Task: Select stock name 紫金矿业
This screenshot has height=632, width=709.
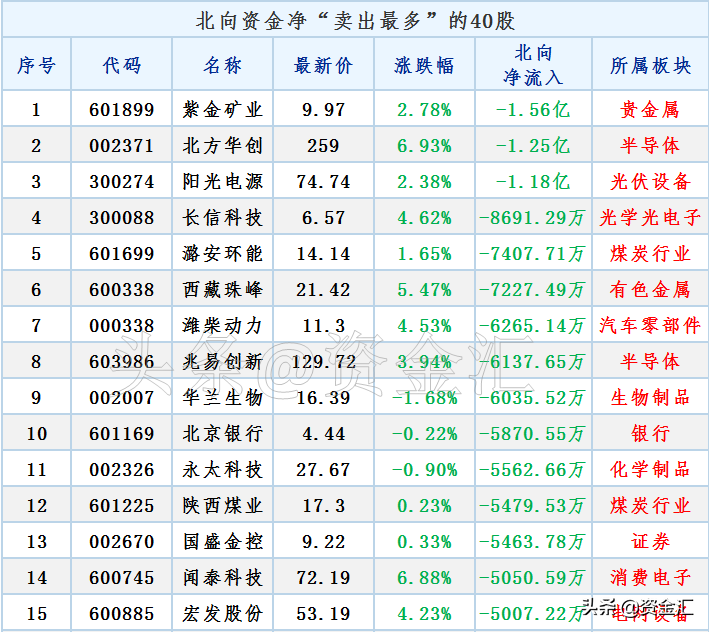Action: tap(222, 110)
